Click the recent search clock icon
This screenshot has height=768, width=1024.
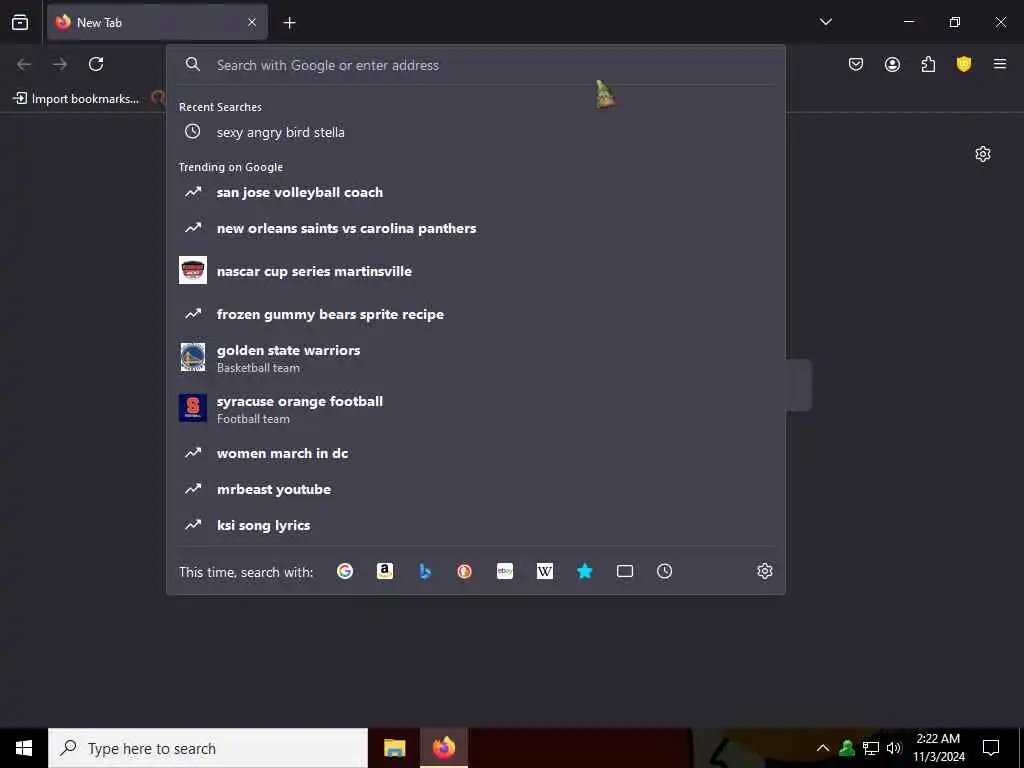click(193, 131)
